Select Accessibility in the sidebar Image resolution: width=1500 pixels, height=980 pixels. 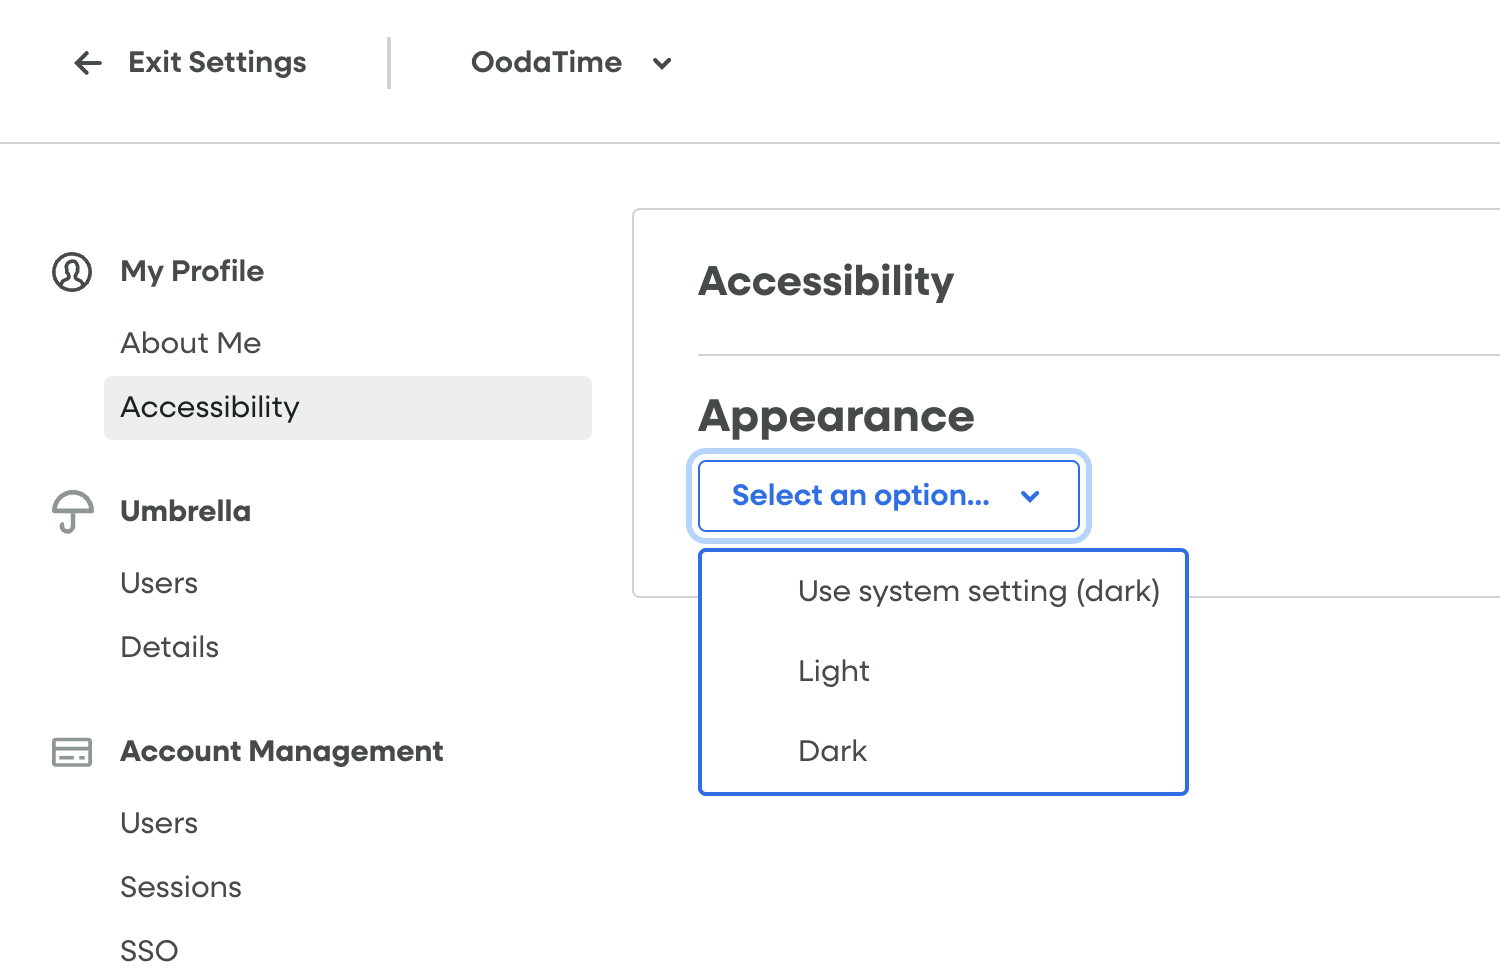coord(210,407)
